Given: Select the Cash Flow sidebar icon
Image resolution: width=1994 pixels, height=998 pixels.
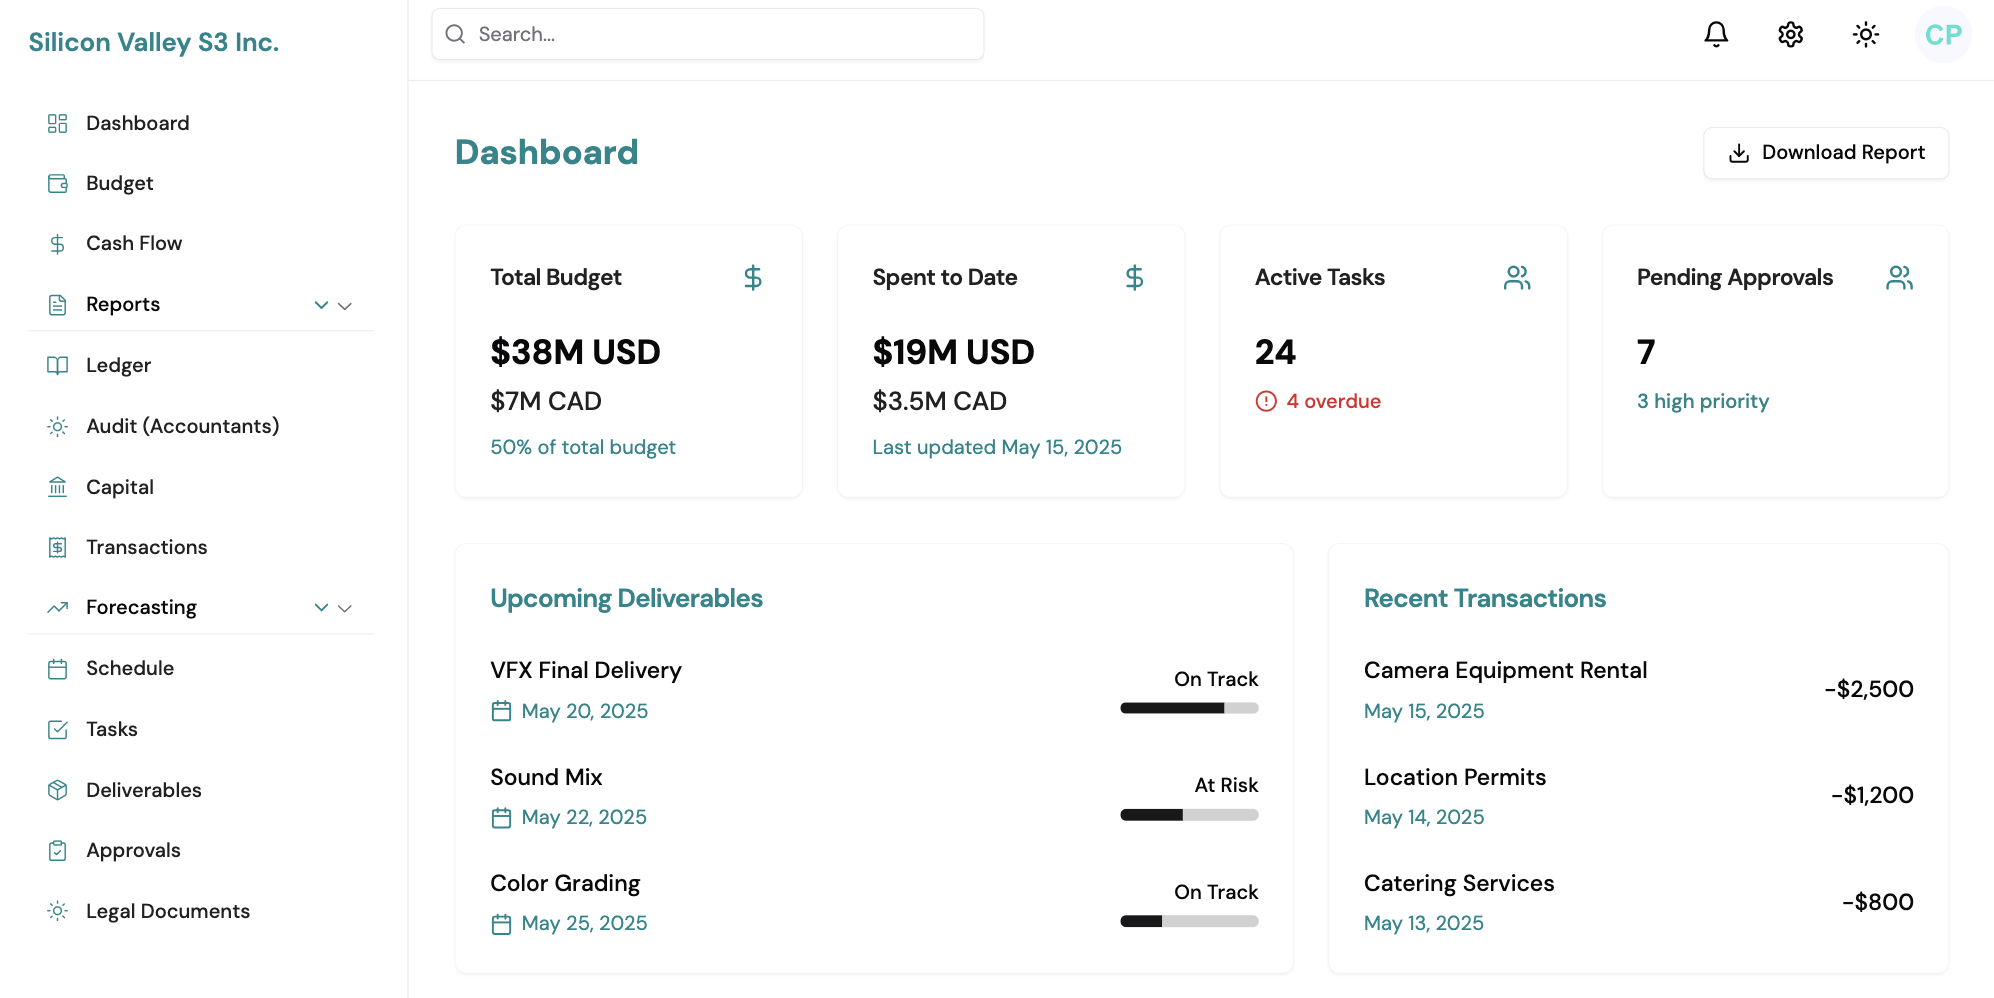Looking at the screenshot, I should coord(57,243).
